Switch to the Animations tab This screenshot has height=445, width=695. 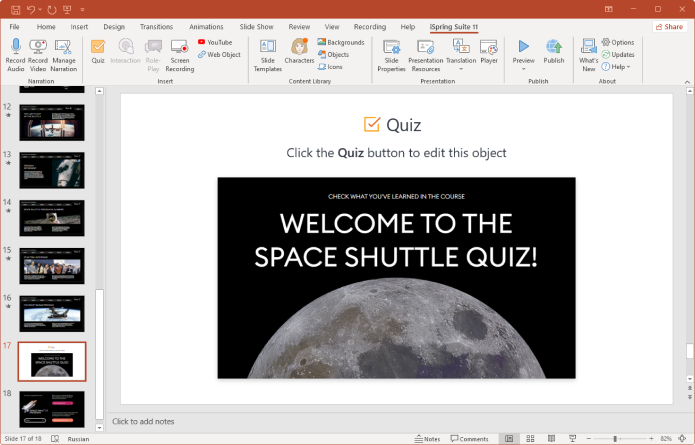click(206, 27)
